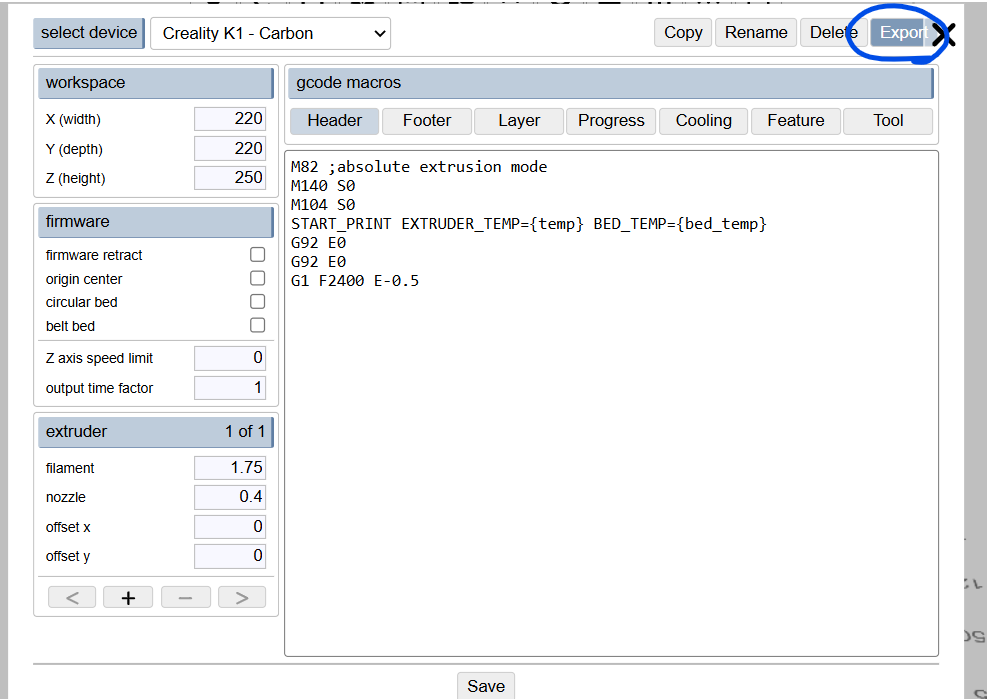Viewport: 987px width, 699px height.
Task: Open the Layer gcode tab
Action: pyautogui.click(x=519, y=121)
